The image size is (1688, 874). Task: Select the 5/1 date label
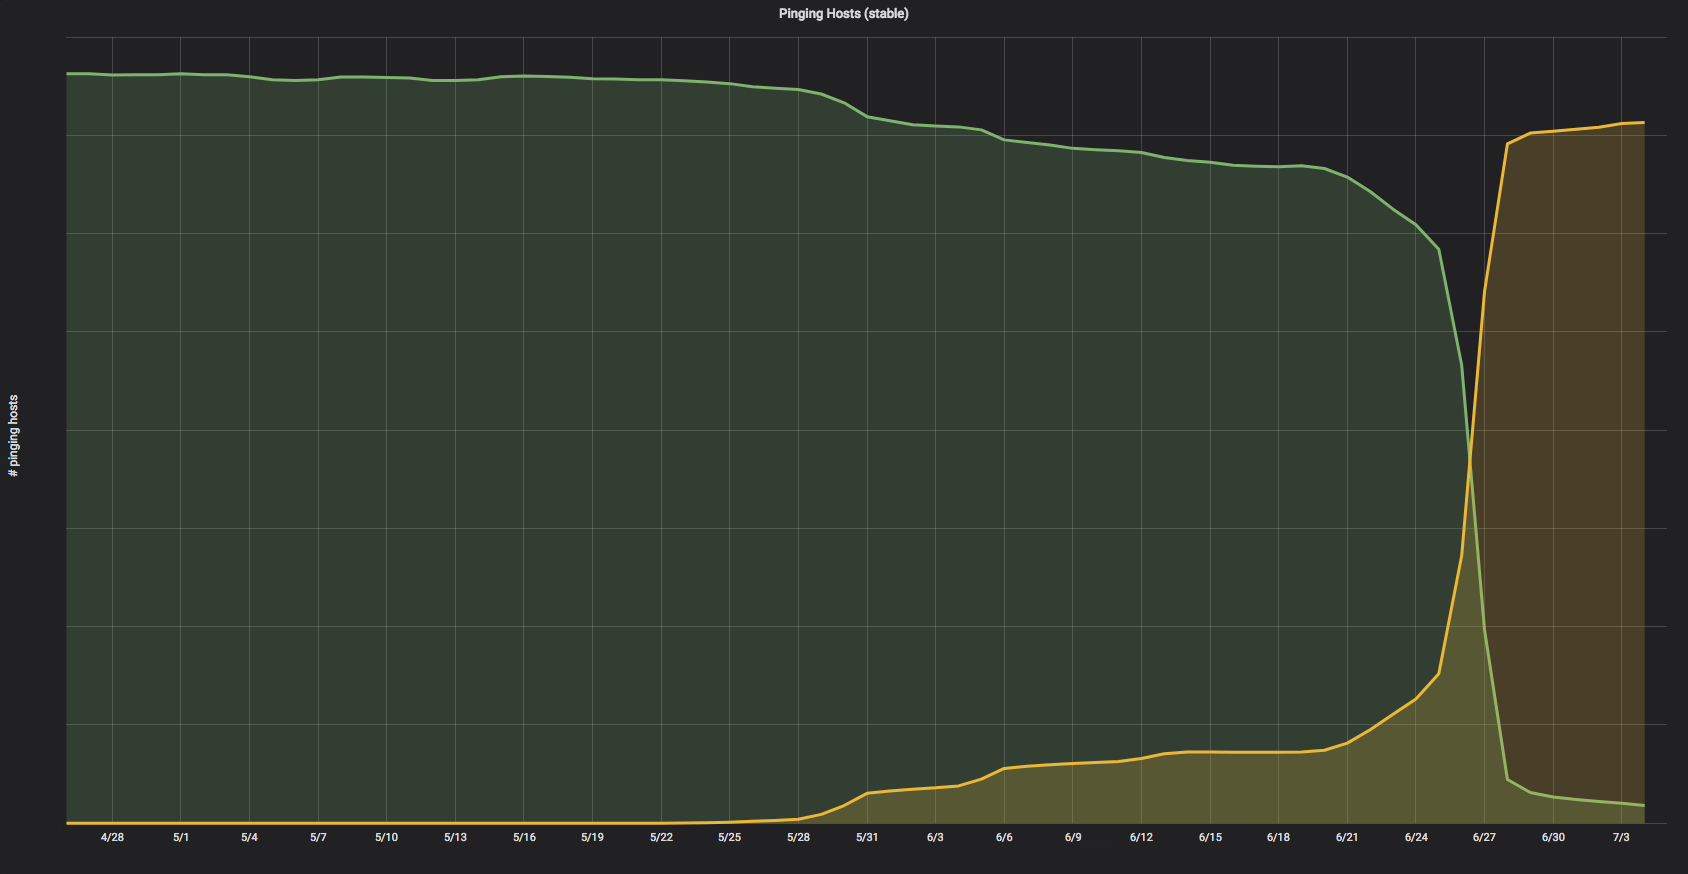181,837
